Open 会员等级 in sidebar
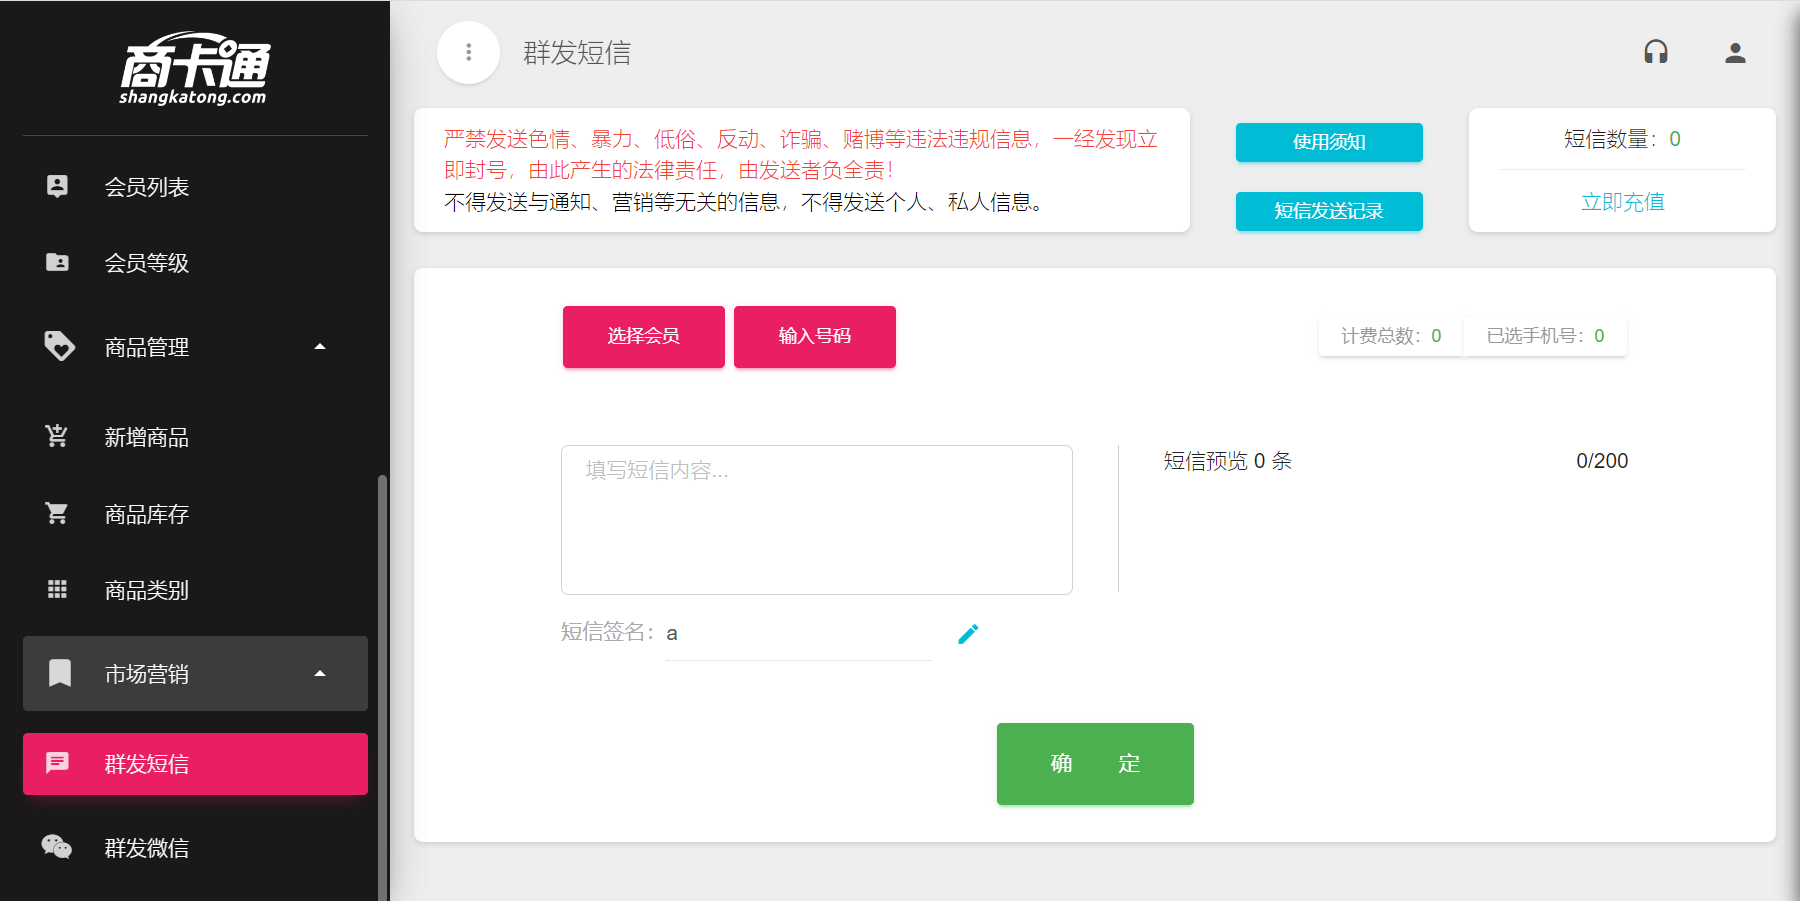This screenshot has height=901, width=1800. [x=195, y=263]
